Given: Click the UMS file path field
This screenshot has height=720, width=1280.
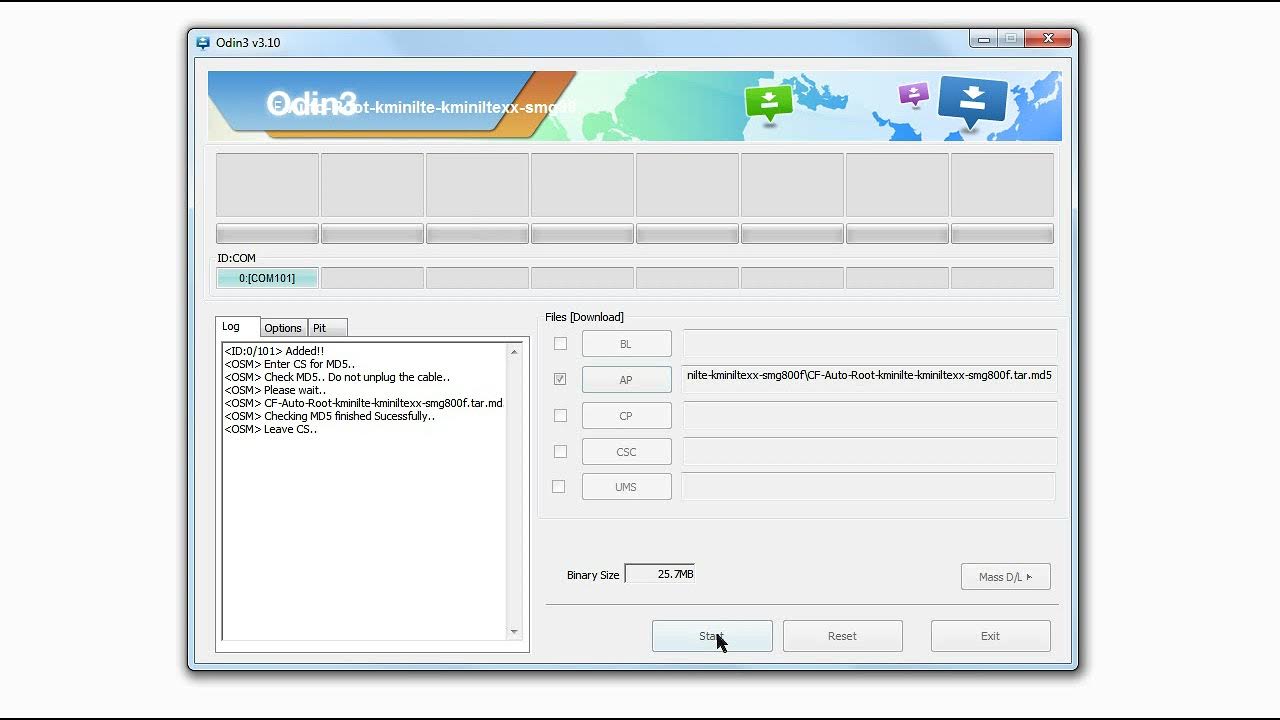Looking at the screenshot, I should point(868,487).
